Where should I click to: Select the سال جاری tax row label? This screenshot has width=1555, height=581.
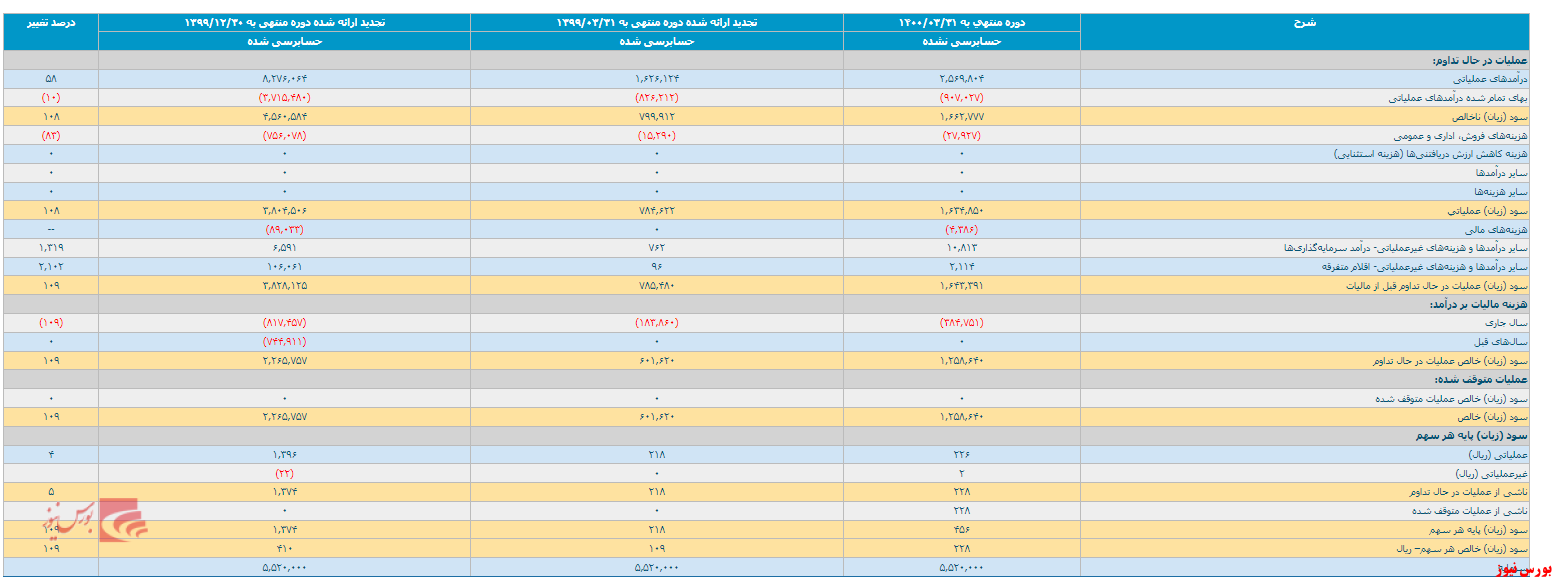(1505, 323)
